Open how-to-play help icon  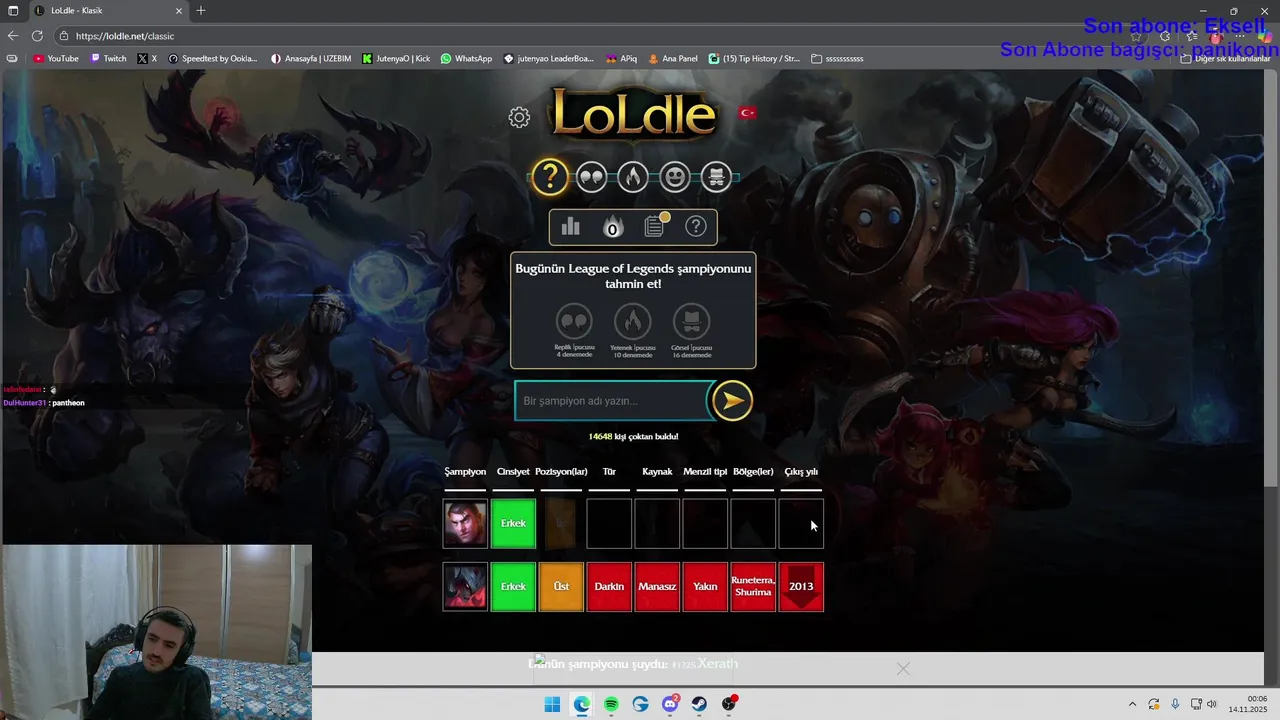pyautogui.click(x=696, y=227)
